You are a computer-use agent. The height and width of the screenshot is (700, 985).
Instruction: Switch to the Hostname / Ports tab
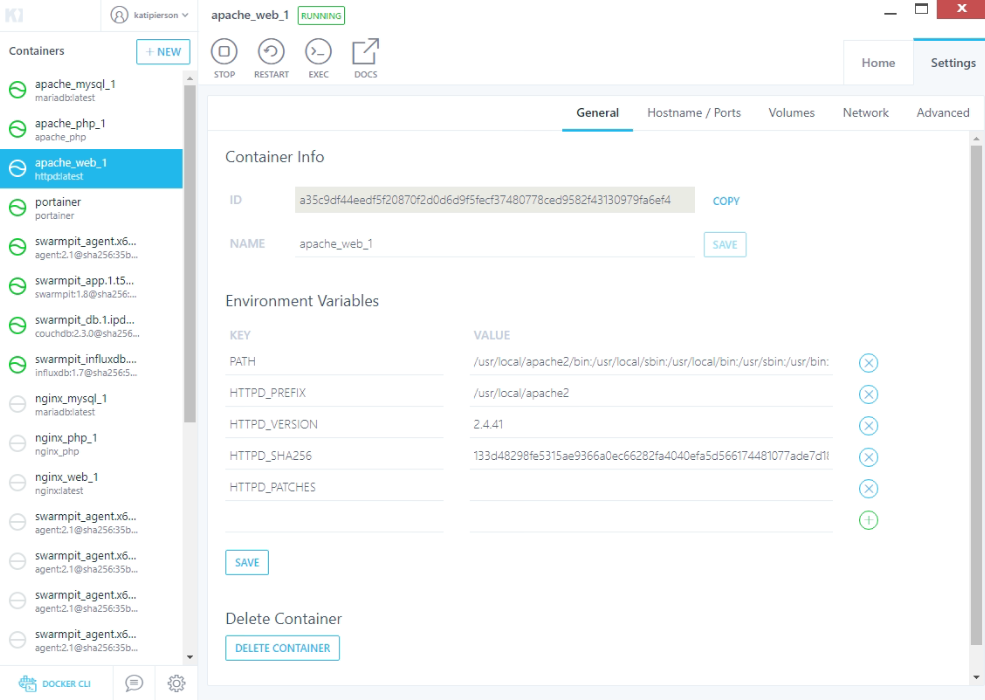pyautogui.click(x=694, y=113)
